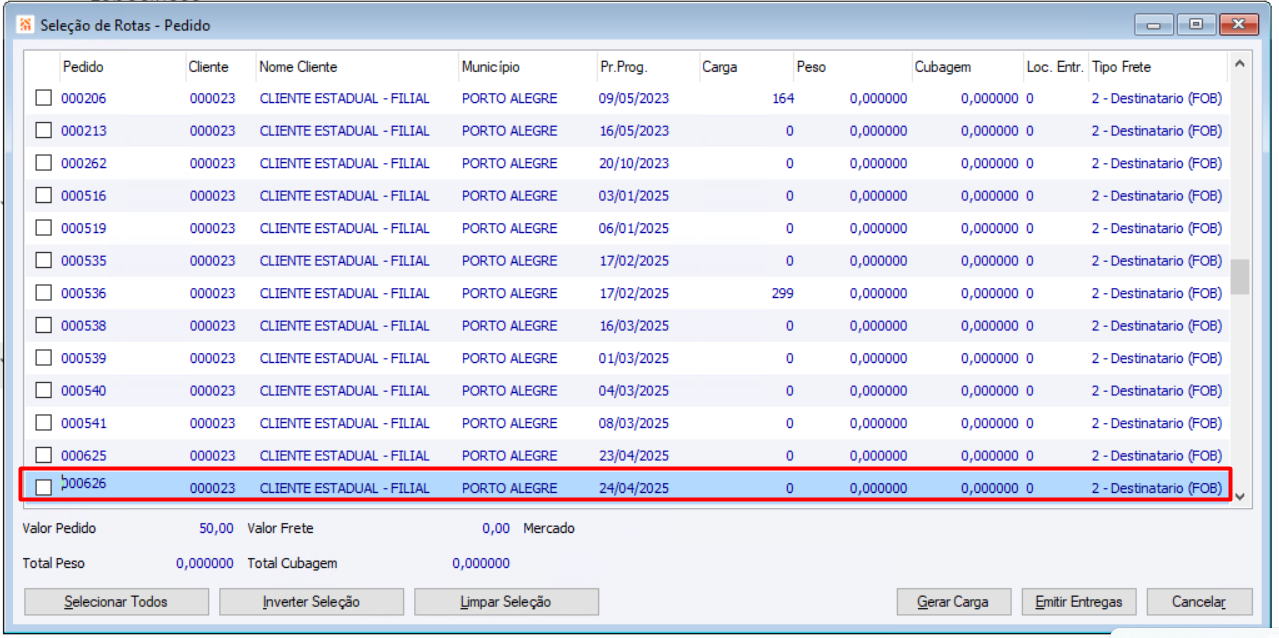The image size is (1279, 638).
Task: Tick the checkbox for pedido 000535
Action: tap(43, 261)
